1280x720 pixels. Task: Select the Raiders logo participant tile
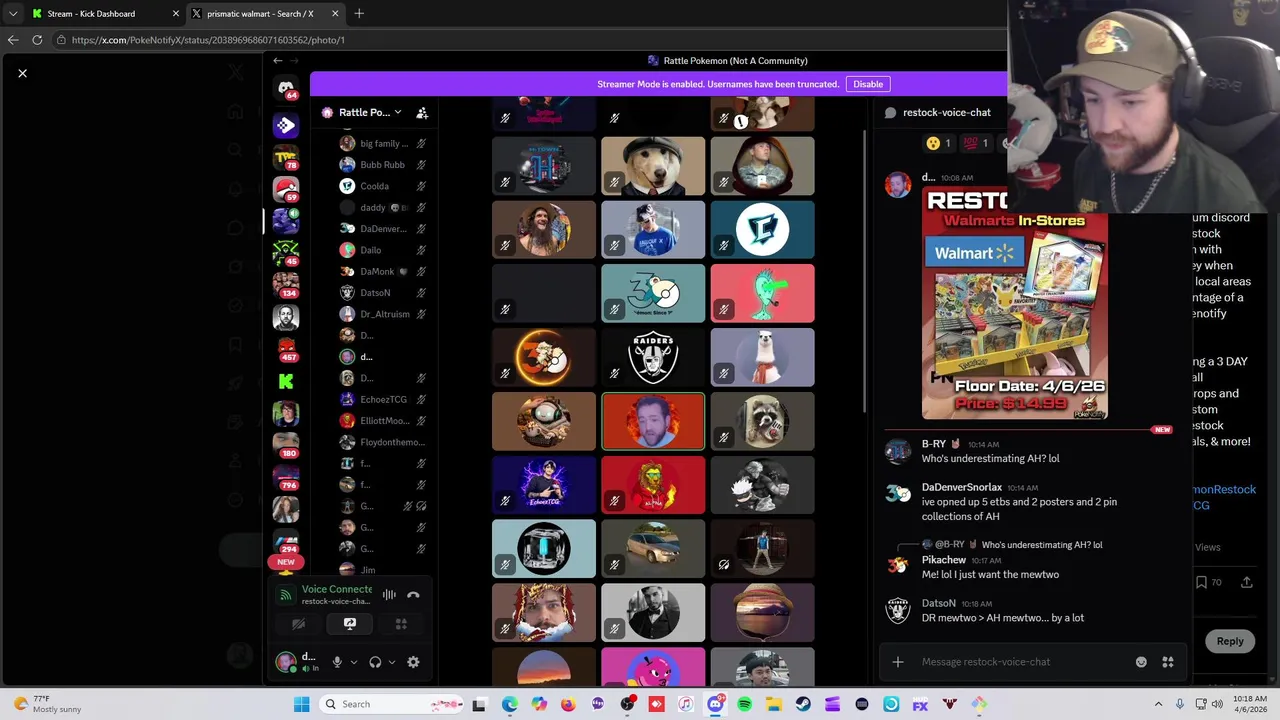653,357
